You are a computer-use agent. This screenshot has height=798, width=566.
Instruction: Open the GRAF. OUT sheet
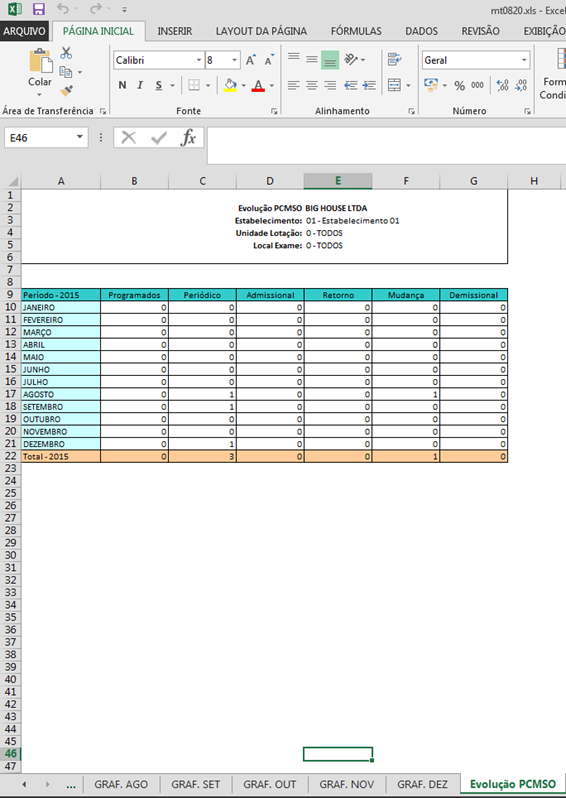[x=270, y=784]
